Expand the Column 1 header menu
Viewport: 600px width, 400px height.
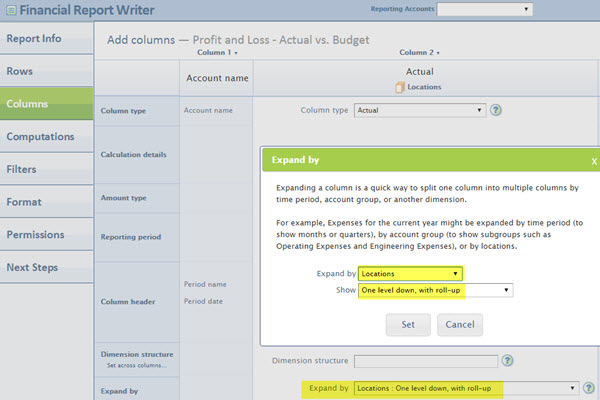coord(217,52)
